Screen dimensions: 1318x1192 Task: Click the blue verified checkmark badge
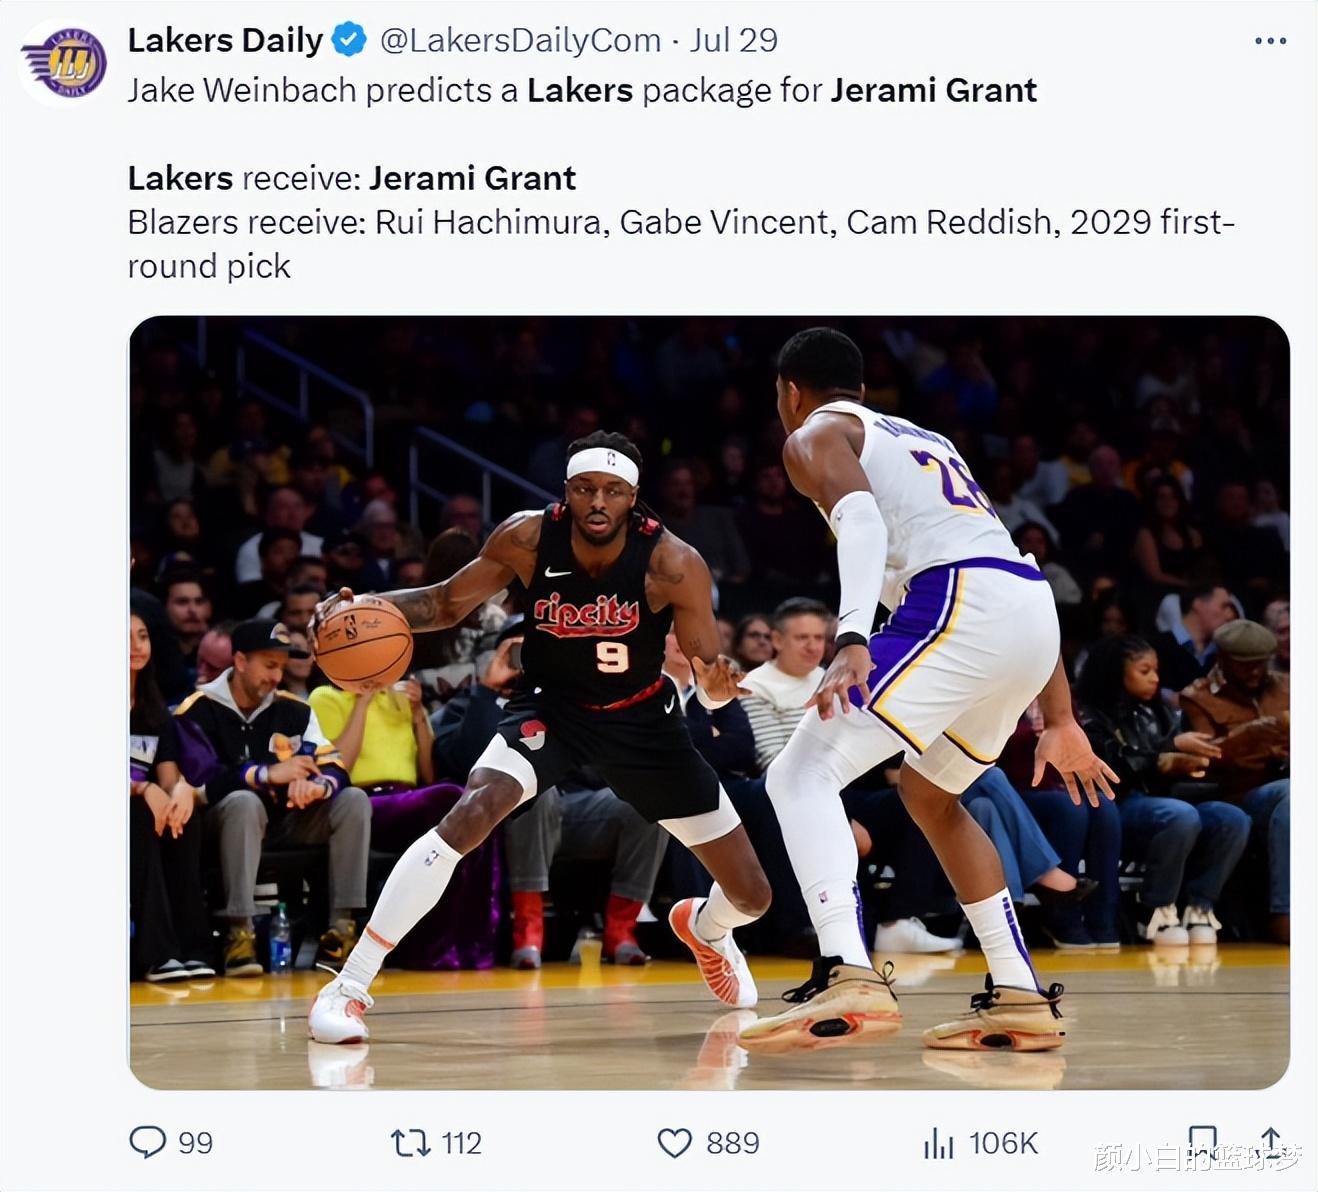348,40
